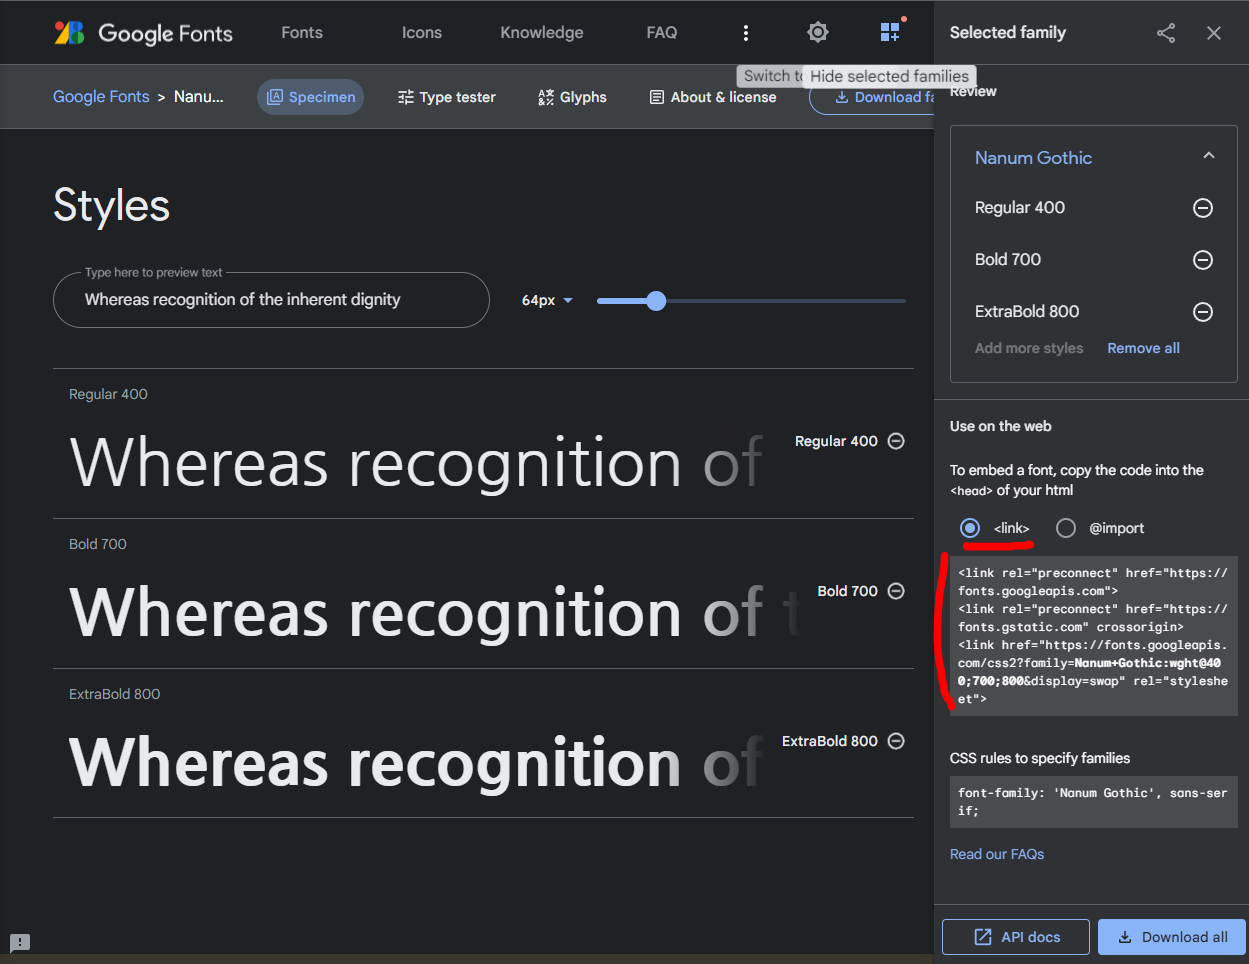Click the Bold 700 preview text
Screen dimensions: 1249x964
(x=435, y=613)
